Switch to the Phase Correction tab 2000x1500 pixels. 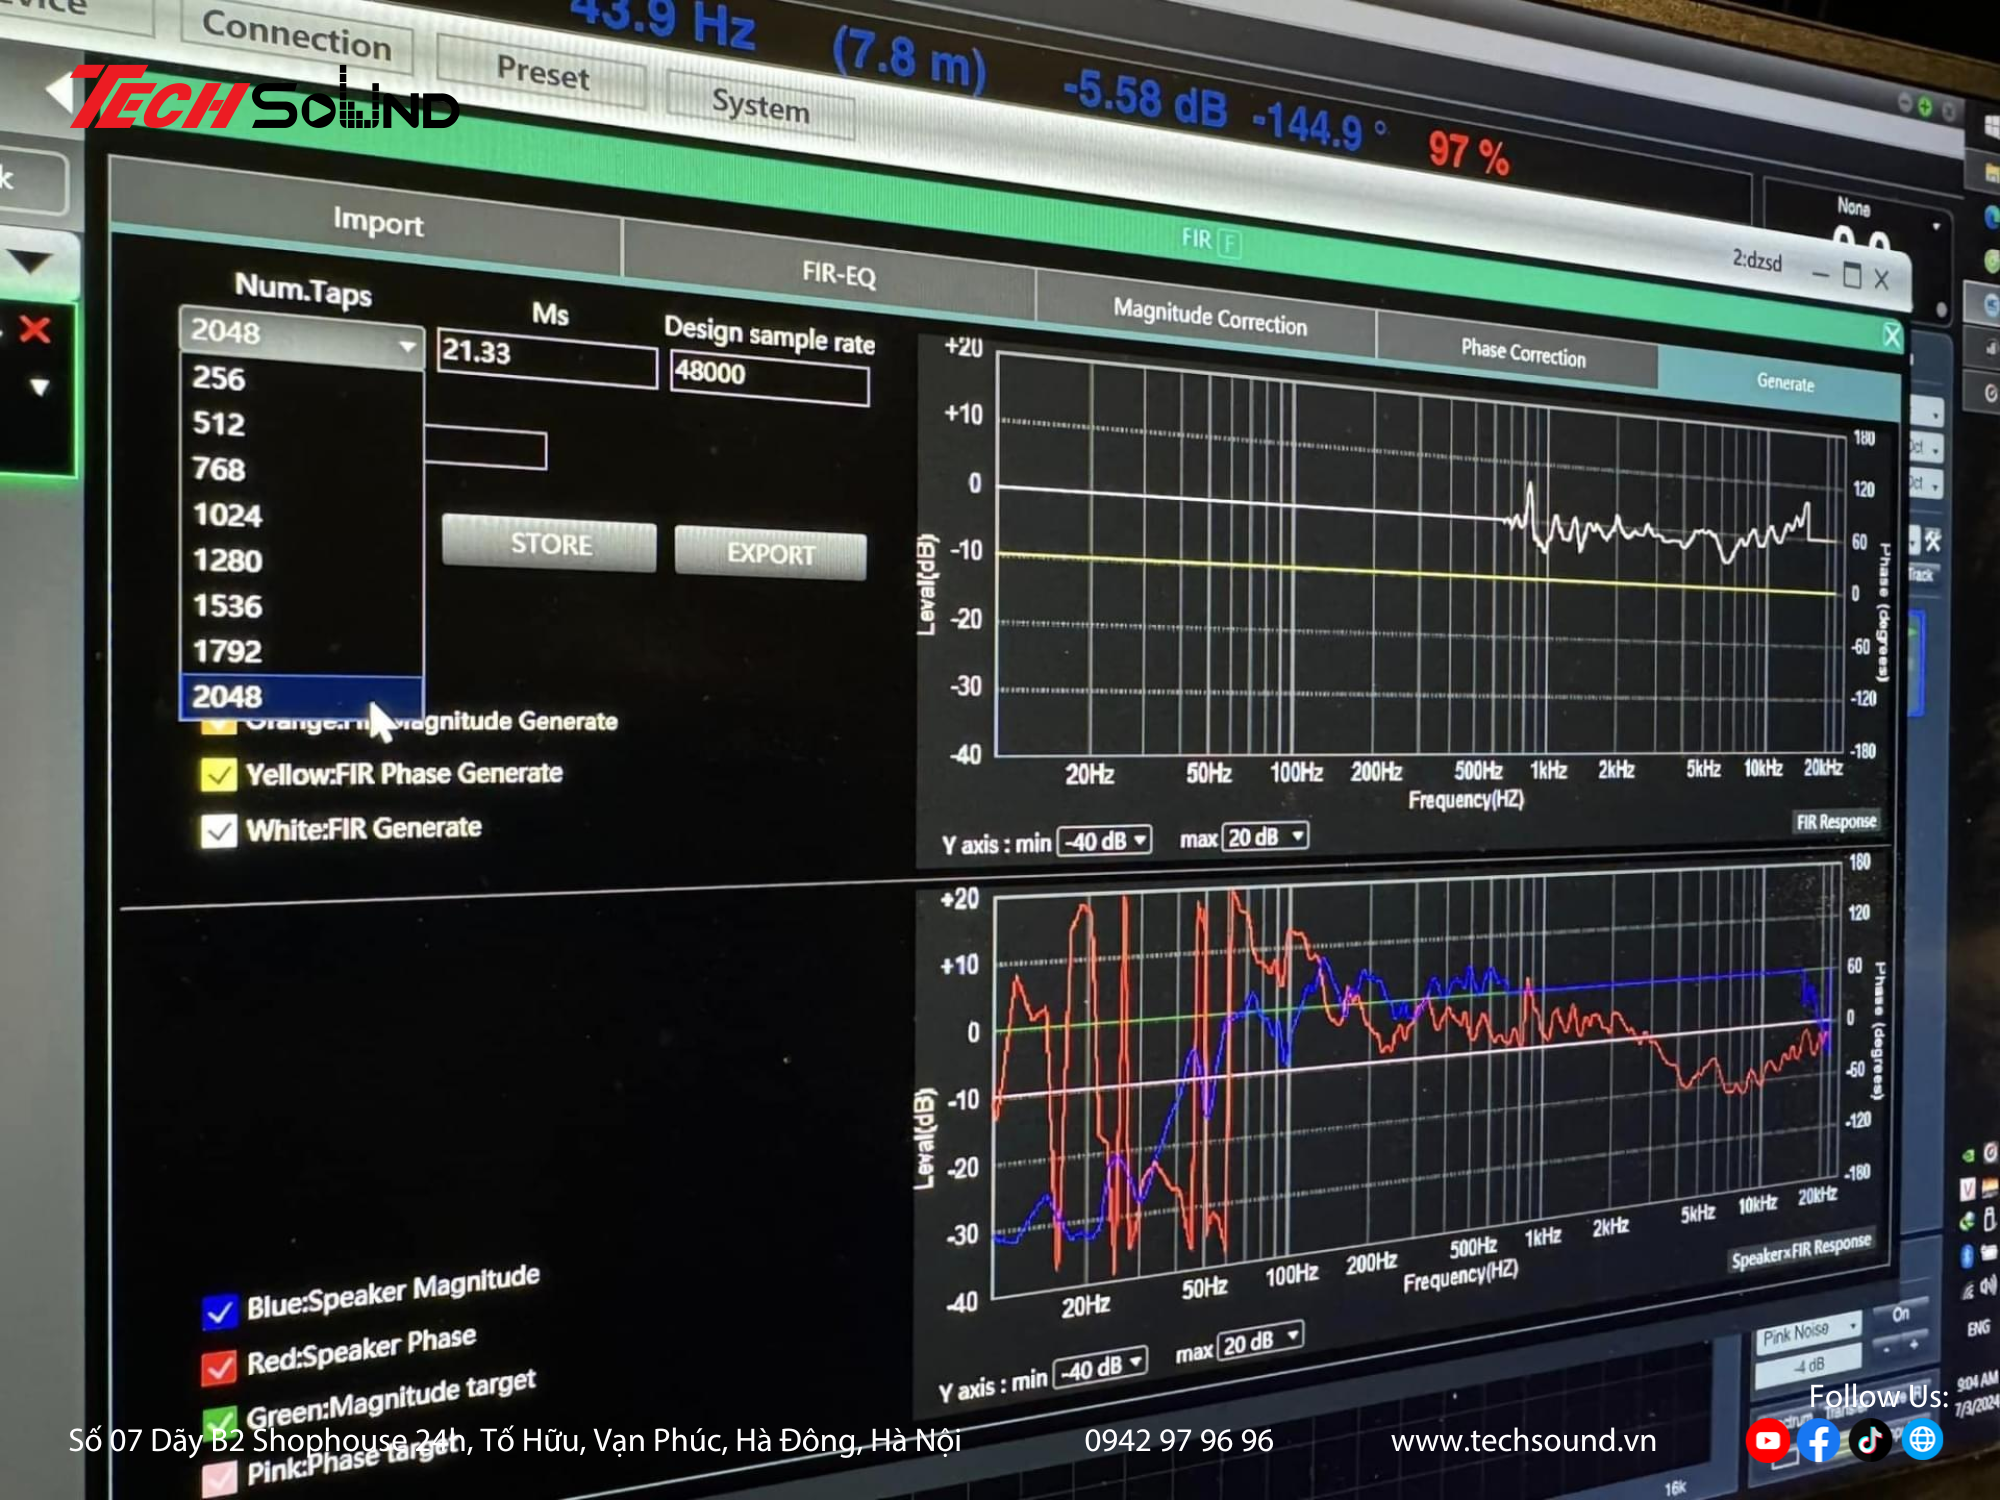[1522, 352]
